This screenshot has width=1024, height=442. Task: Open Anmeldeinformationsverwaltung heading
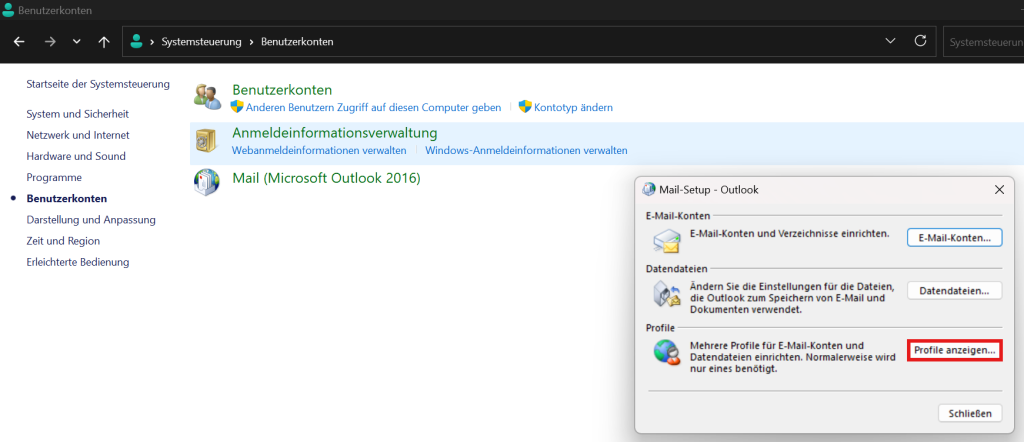pos(334,133)
